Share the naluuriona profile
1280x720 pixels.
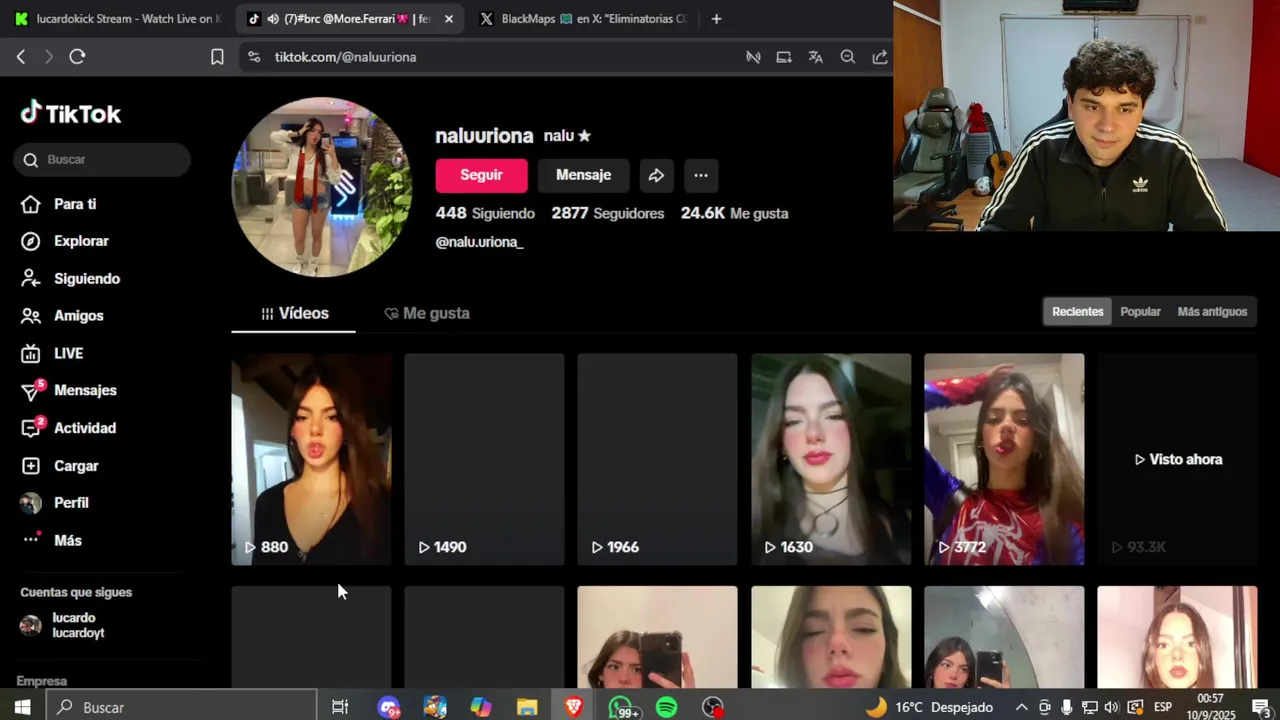click(x=656, y=175)
